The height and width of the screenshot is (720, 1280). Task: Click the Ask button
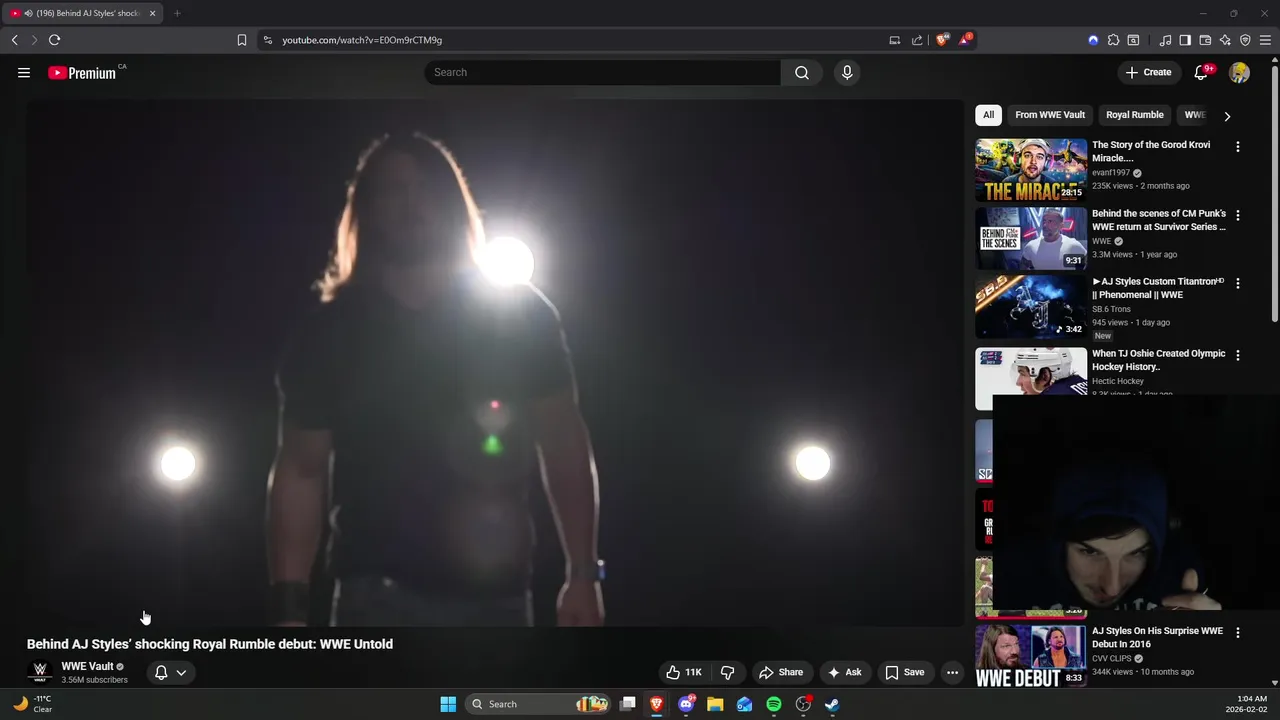pos(845,672)
